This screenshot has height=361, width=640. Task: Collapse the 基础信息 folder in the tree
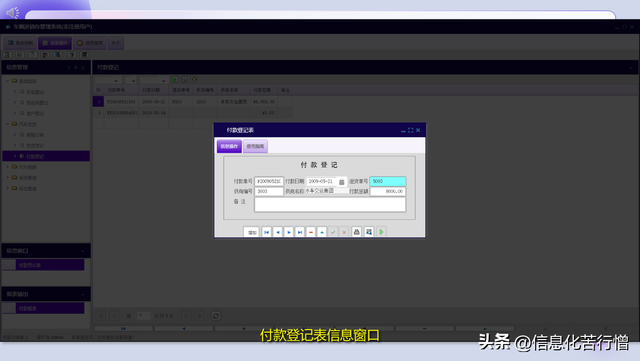tap(7, 81)
